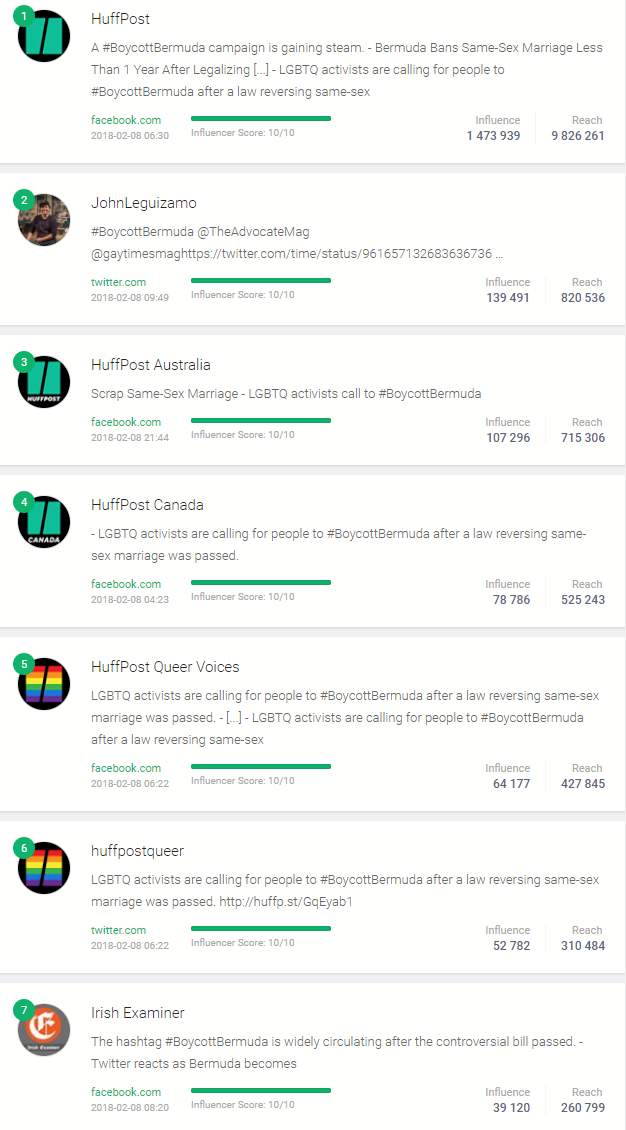Screen dimensions: 626x1130
Task: Click JohnLeguizamo's influencer score bar
Action: coord(261,280)
